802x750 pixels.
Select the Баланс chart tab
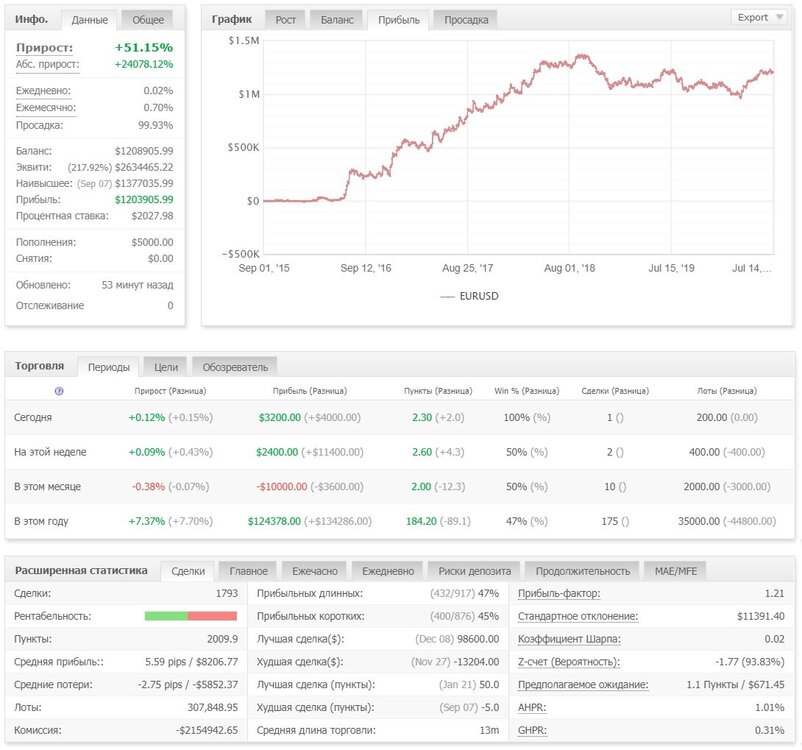[337, 20]
